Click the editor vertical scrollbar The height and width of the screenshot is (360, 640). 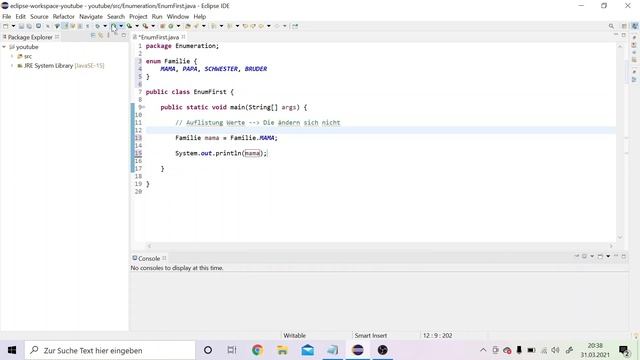(620, 142)
